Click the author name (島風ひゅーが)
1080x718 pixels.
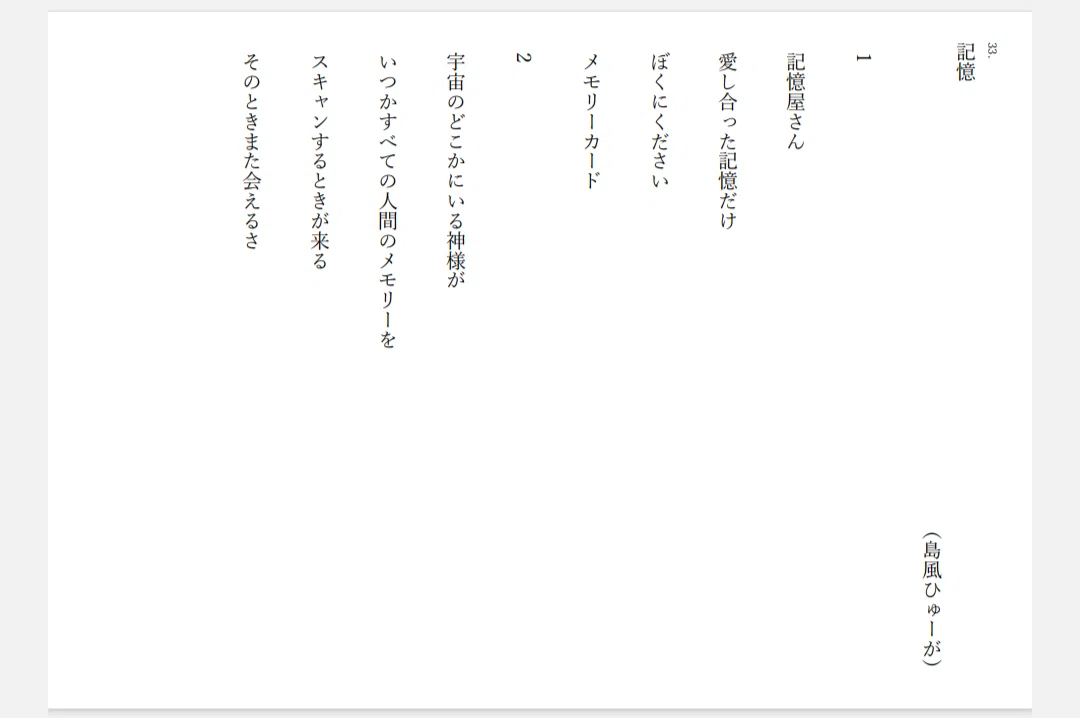pos(932,599)
